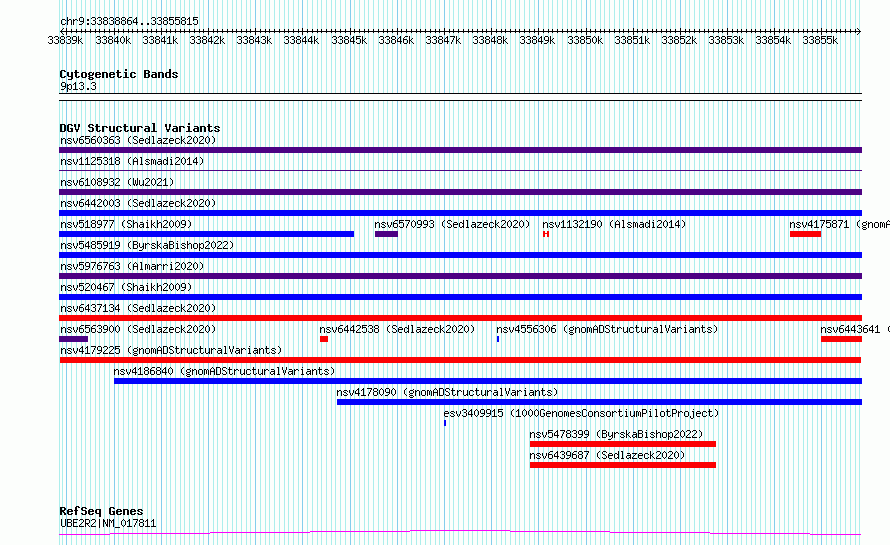Open variant nsv1132190 (Alsmadi2014) label
The image size is (890, 545).
pyautogui.click(x=614, y=224)
